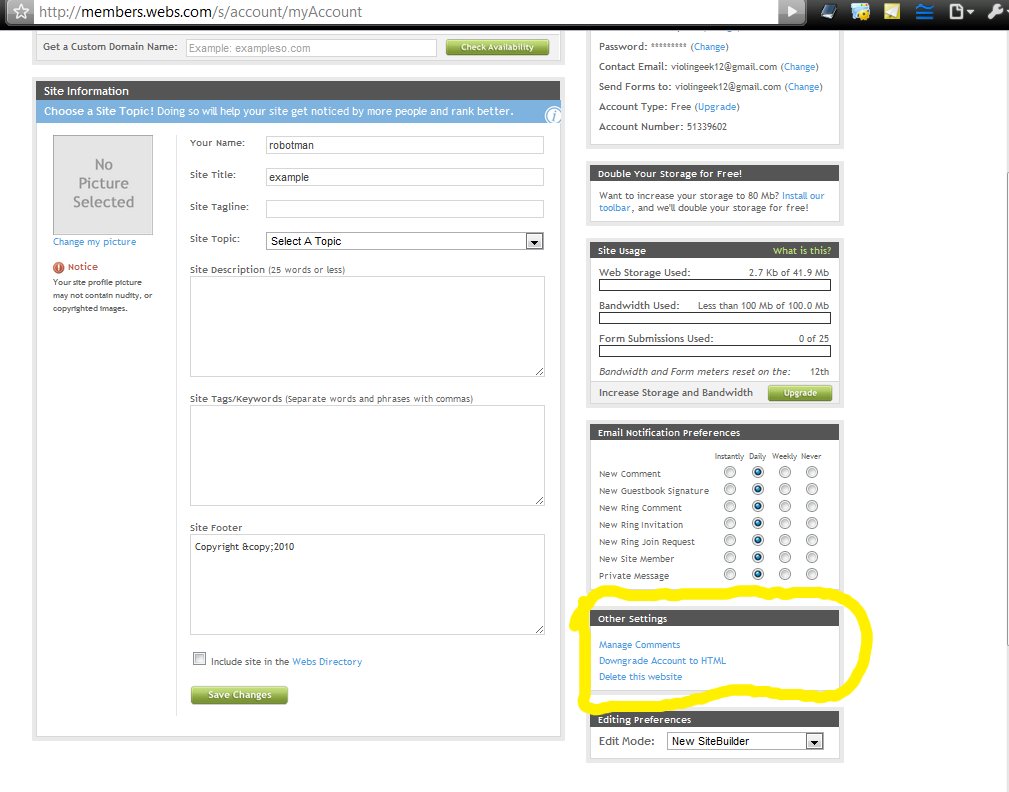Open the blue book extension icon
The height and width of the screenshot is (792, 1009).
(x=828, y=12)
